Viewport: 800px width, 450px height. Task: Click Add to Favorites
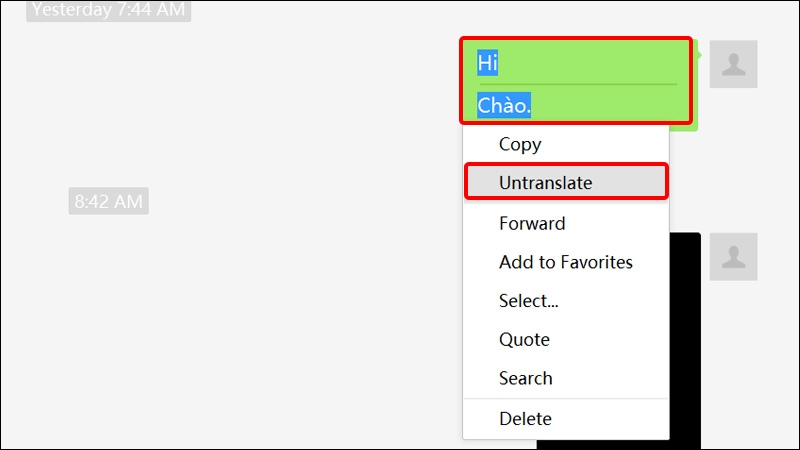click(566, 262)
